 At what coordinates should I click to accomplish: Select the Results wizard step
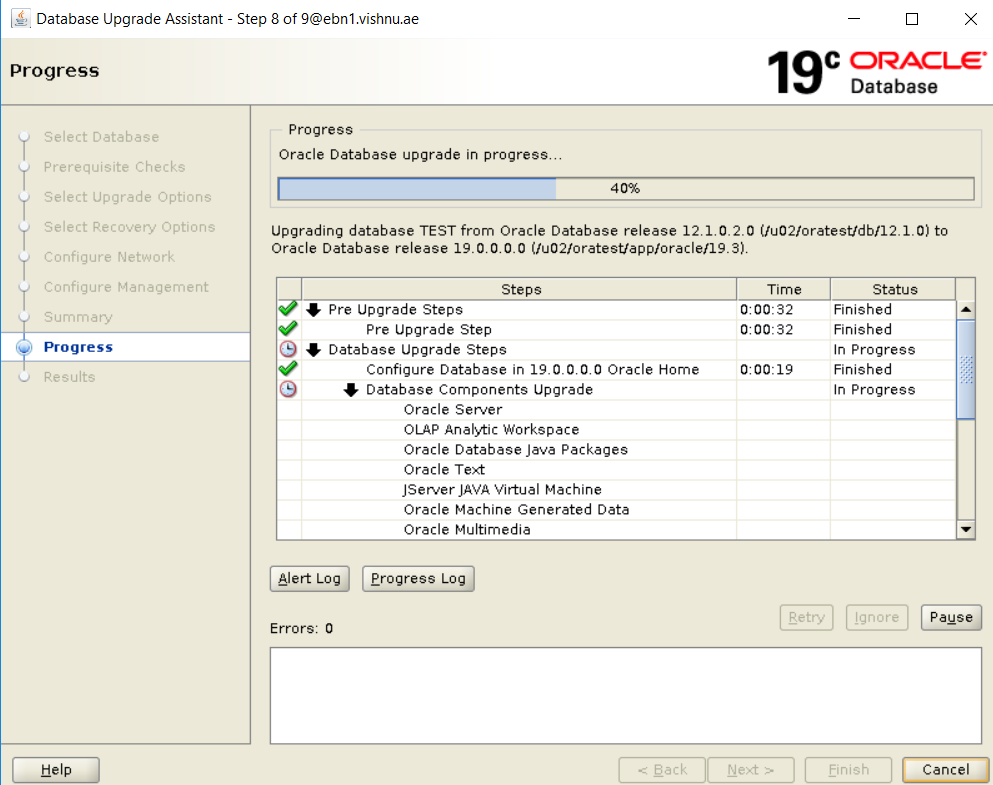(x=69, y=377)
